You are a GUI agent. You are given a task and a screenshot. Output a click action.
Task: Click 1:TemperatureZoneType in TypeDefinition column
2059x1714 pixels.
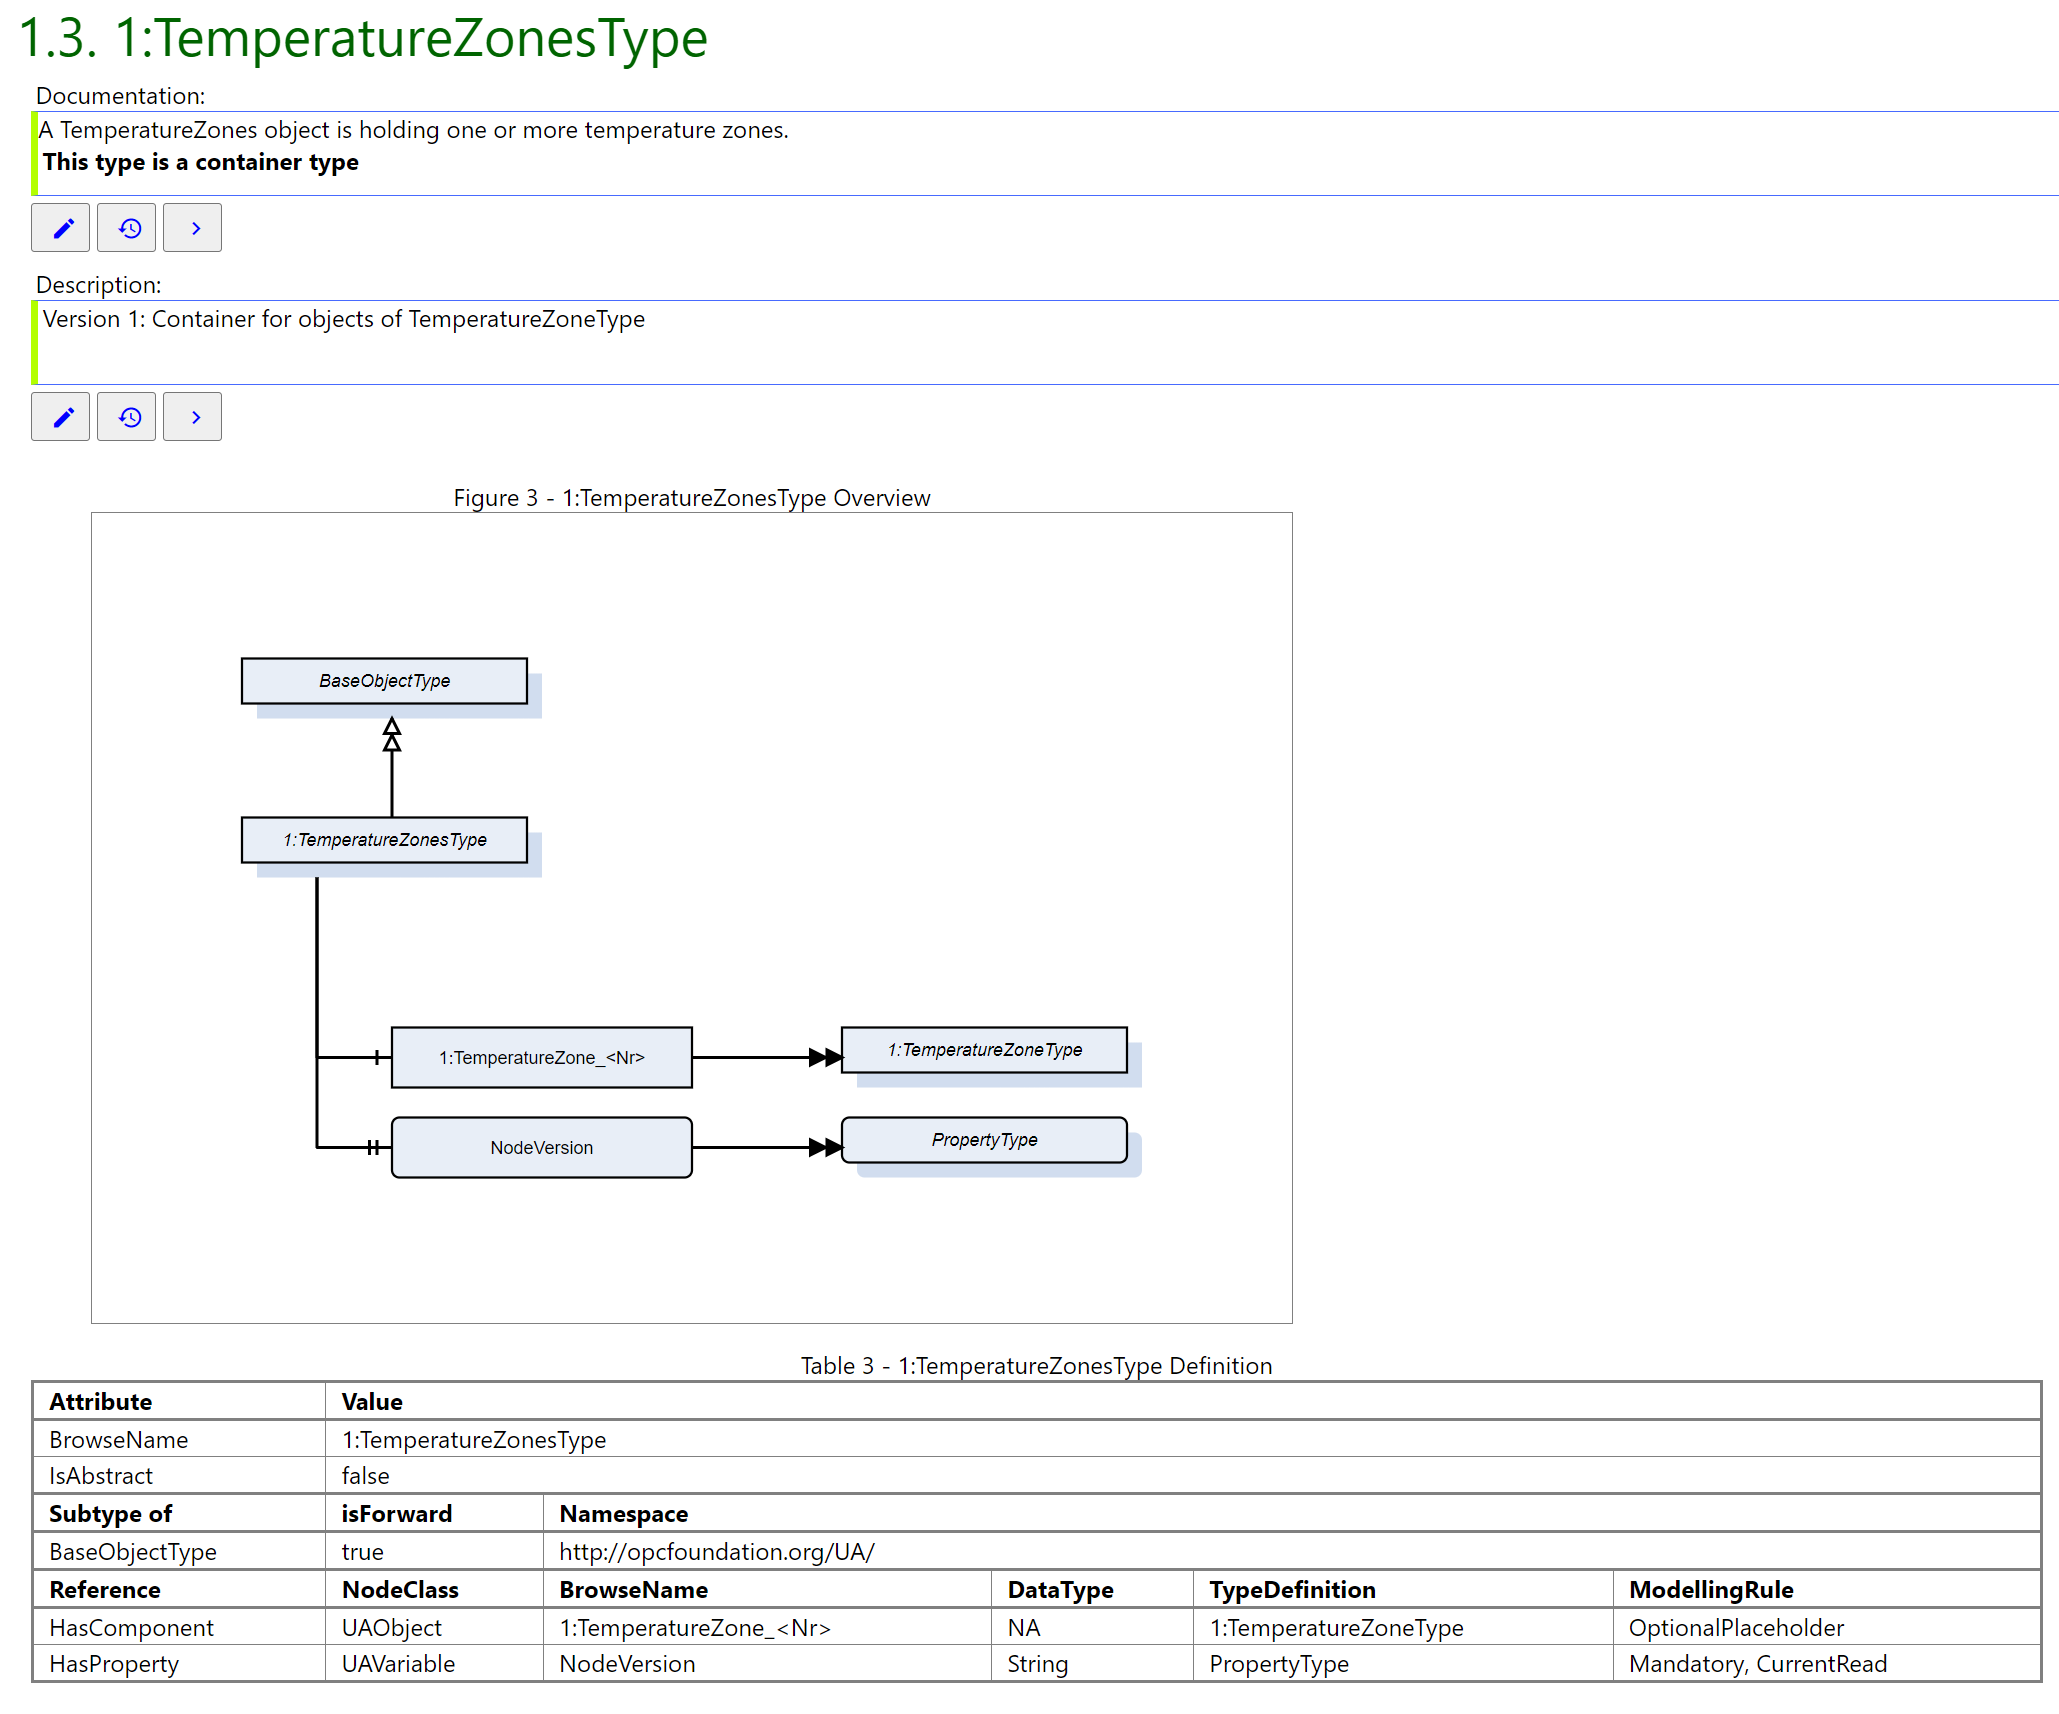click(1336, 1627)
